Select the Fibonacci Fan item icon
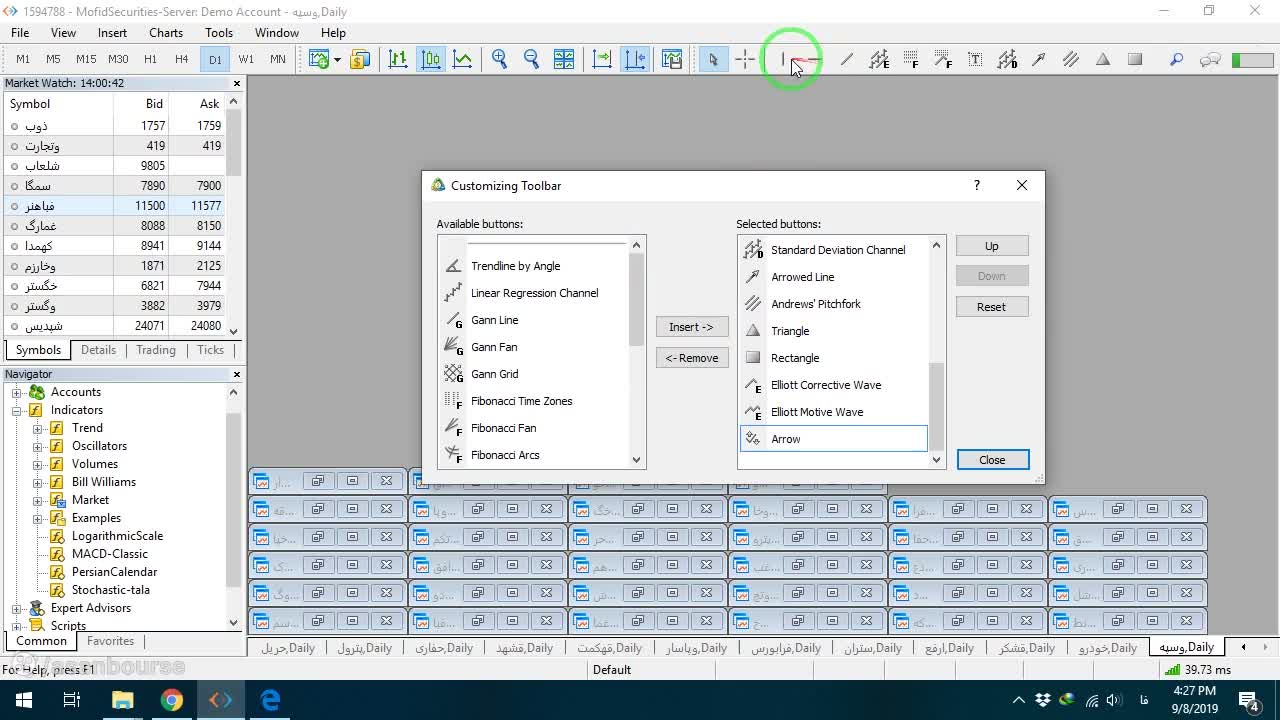 tap(453, 428)
